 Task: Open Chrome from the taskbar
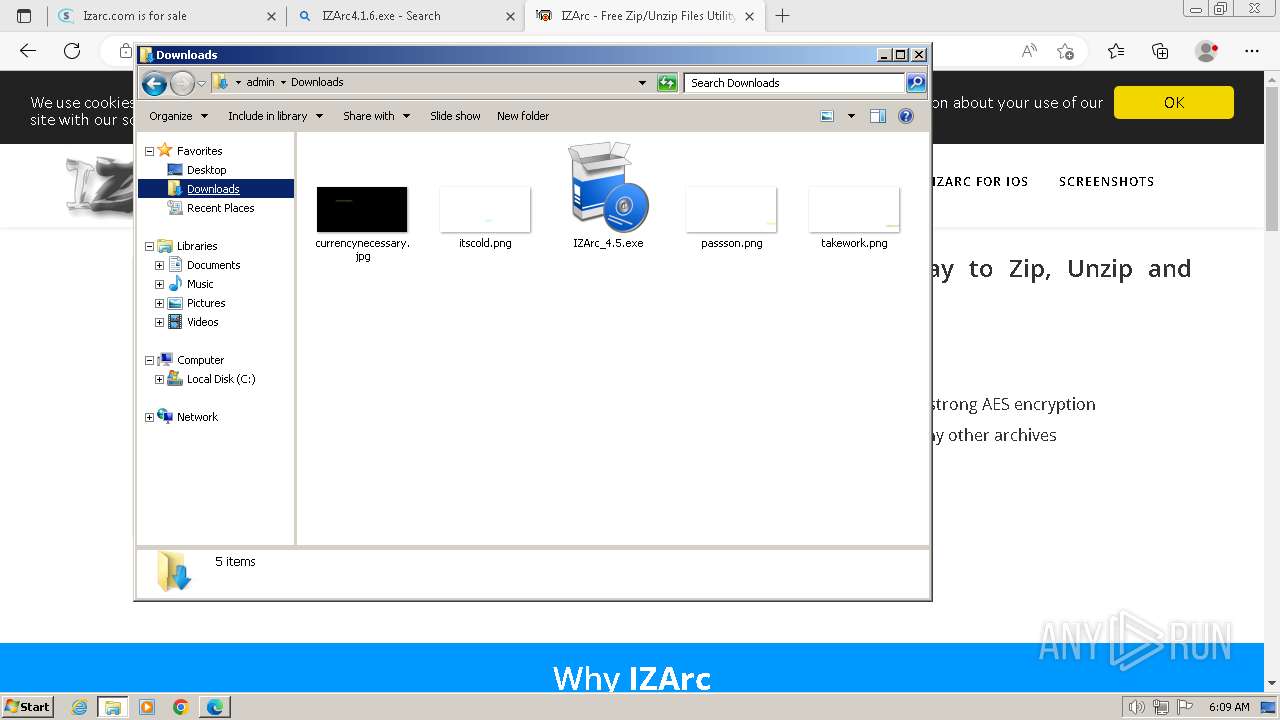181,707
